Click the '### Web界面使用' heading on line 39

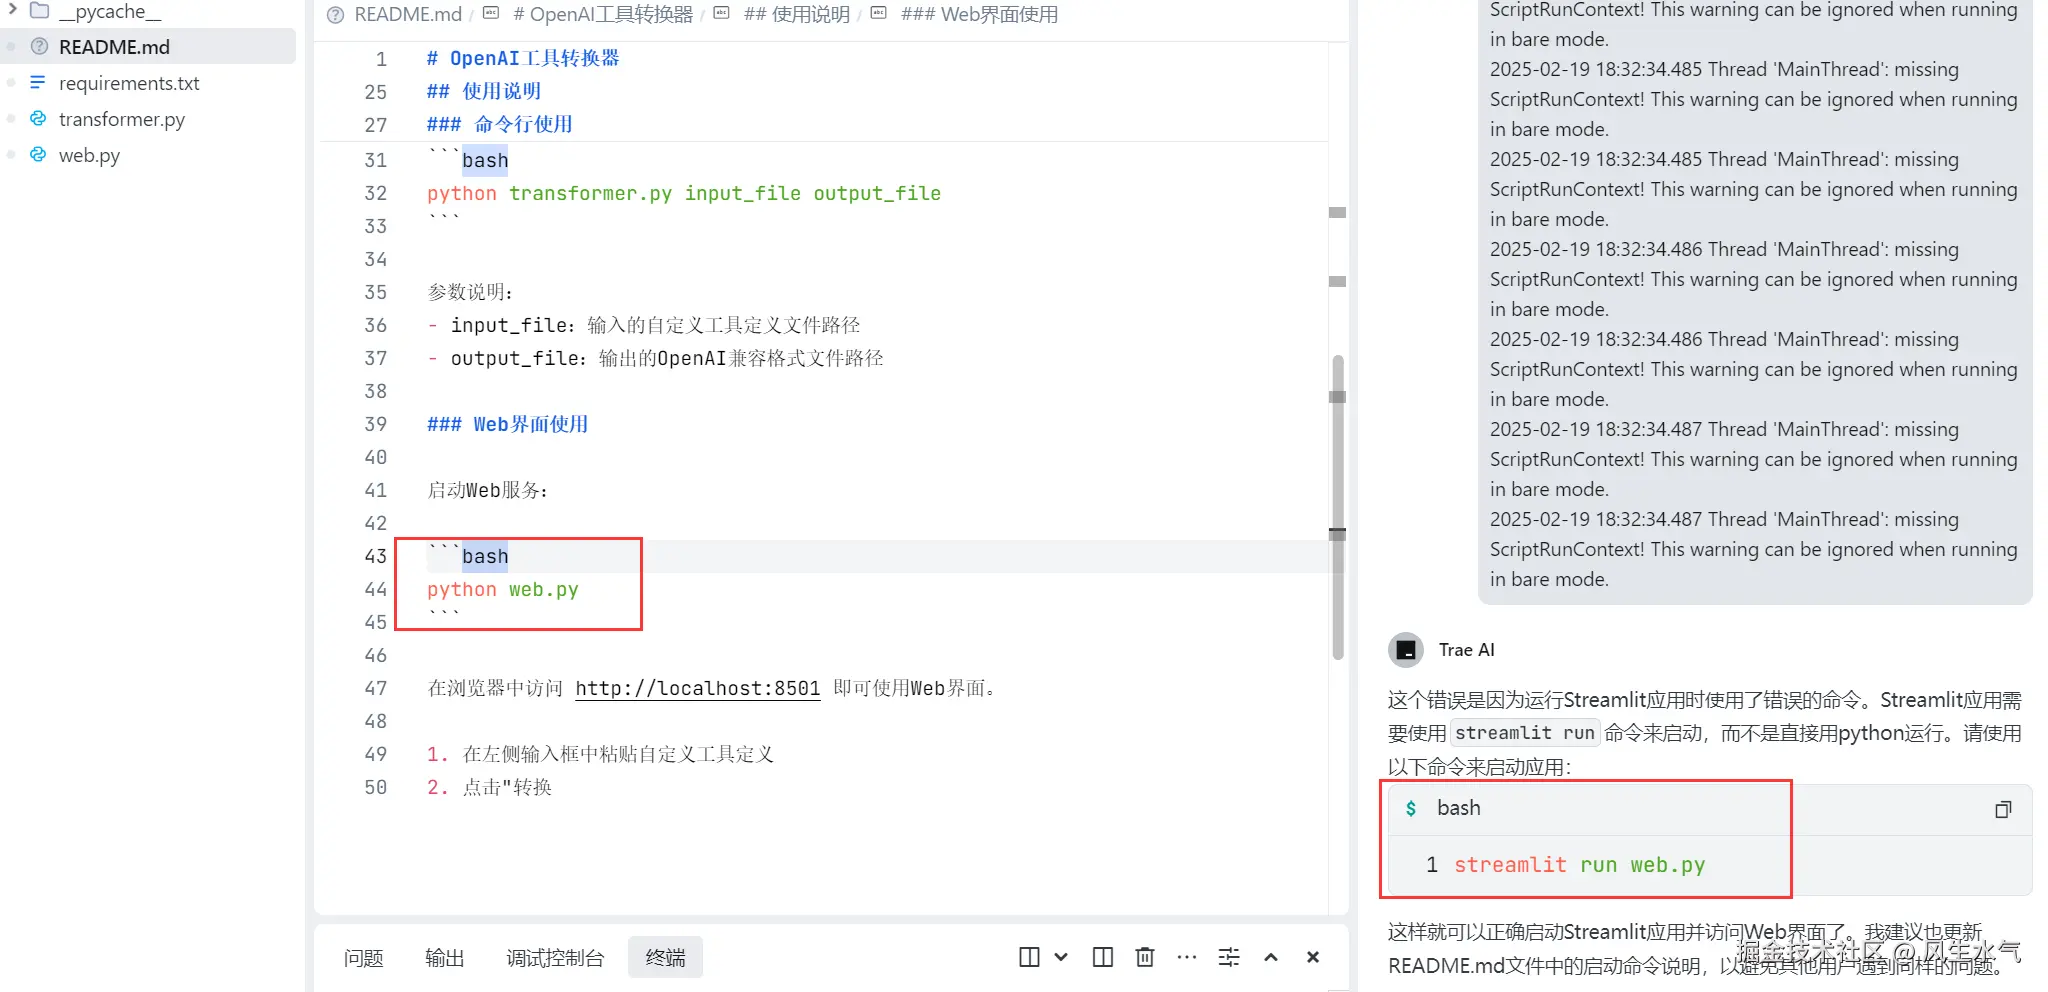point(508,424)
